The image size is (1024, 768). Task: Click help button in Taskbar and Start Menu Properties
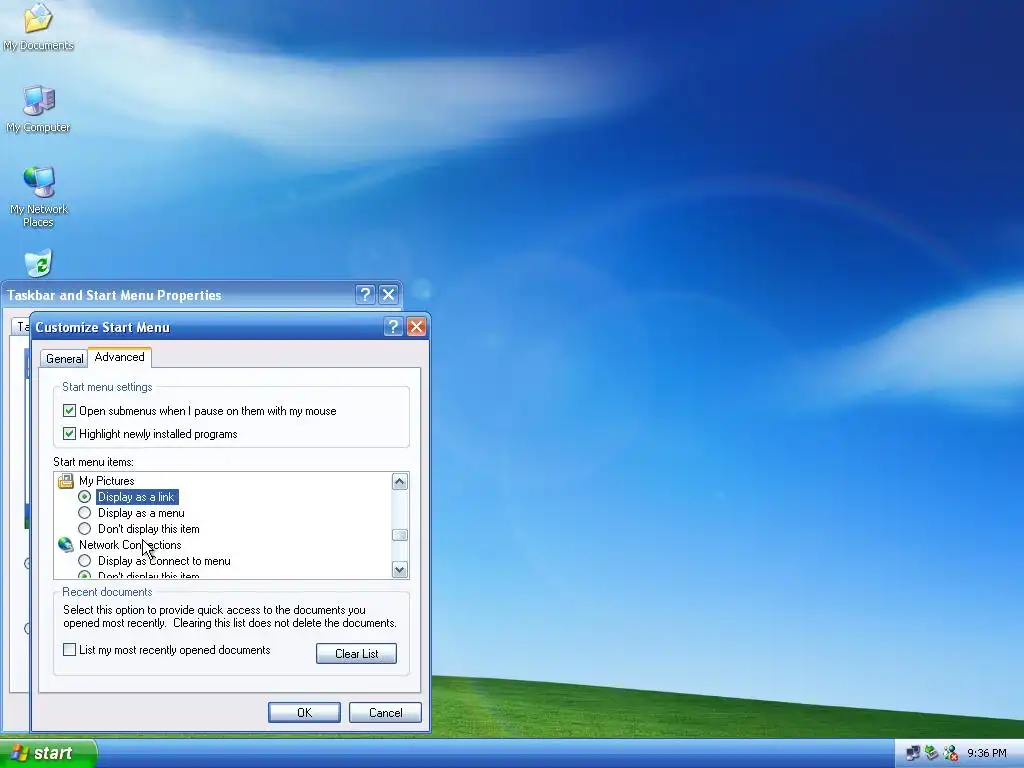point(365,295)
